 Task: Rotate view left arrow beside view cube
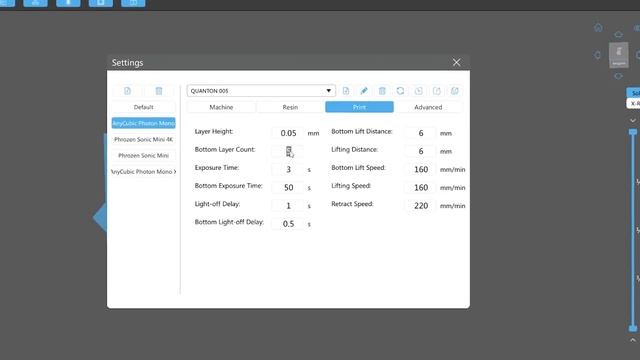[598, 55]
